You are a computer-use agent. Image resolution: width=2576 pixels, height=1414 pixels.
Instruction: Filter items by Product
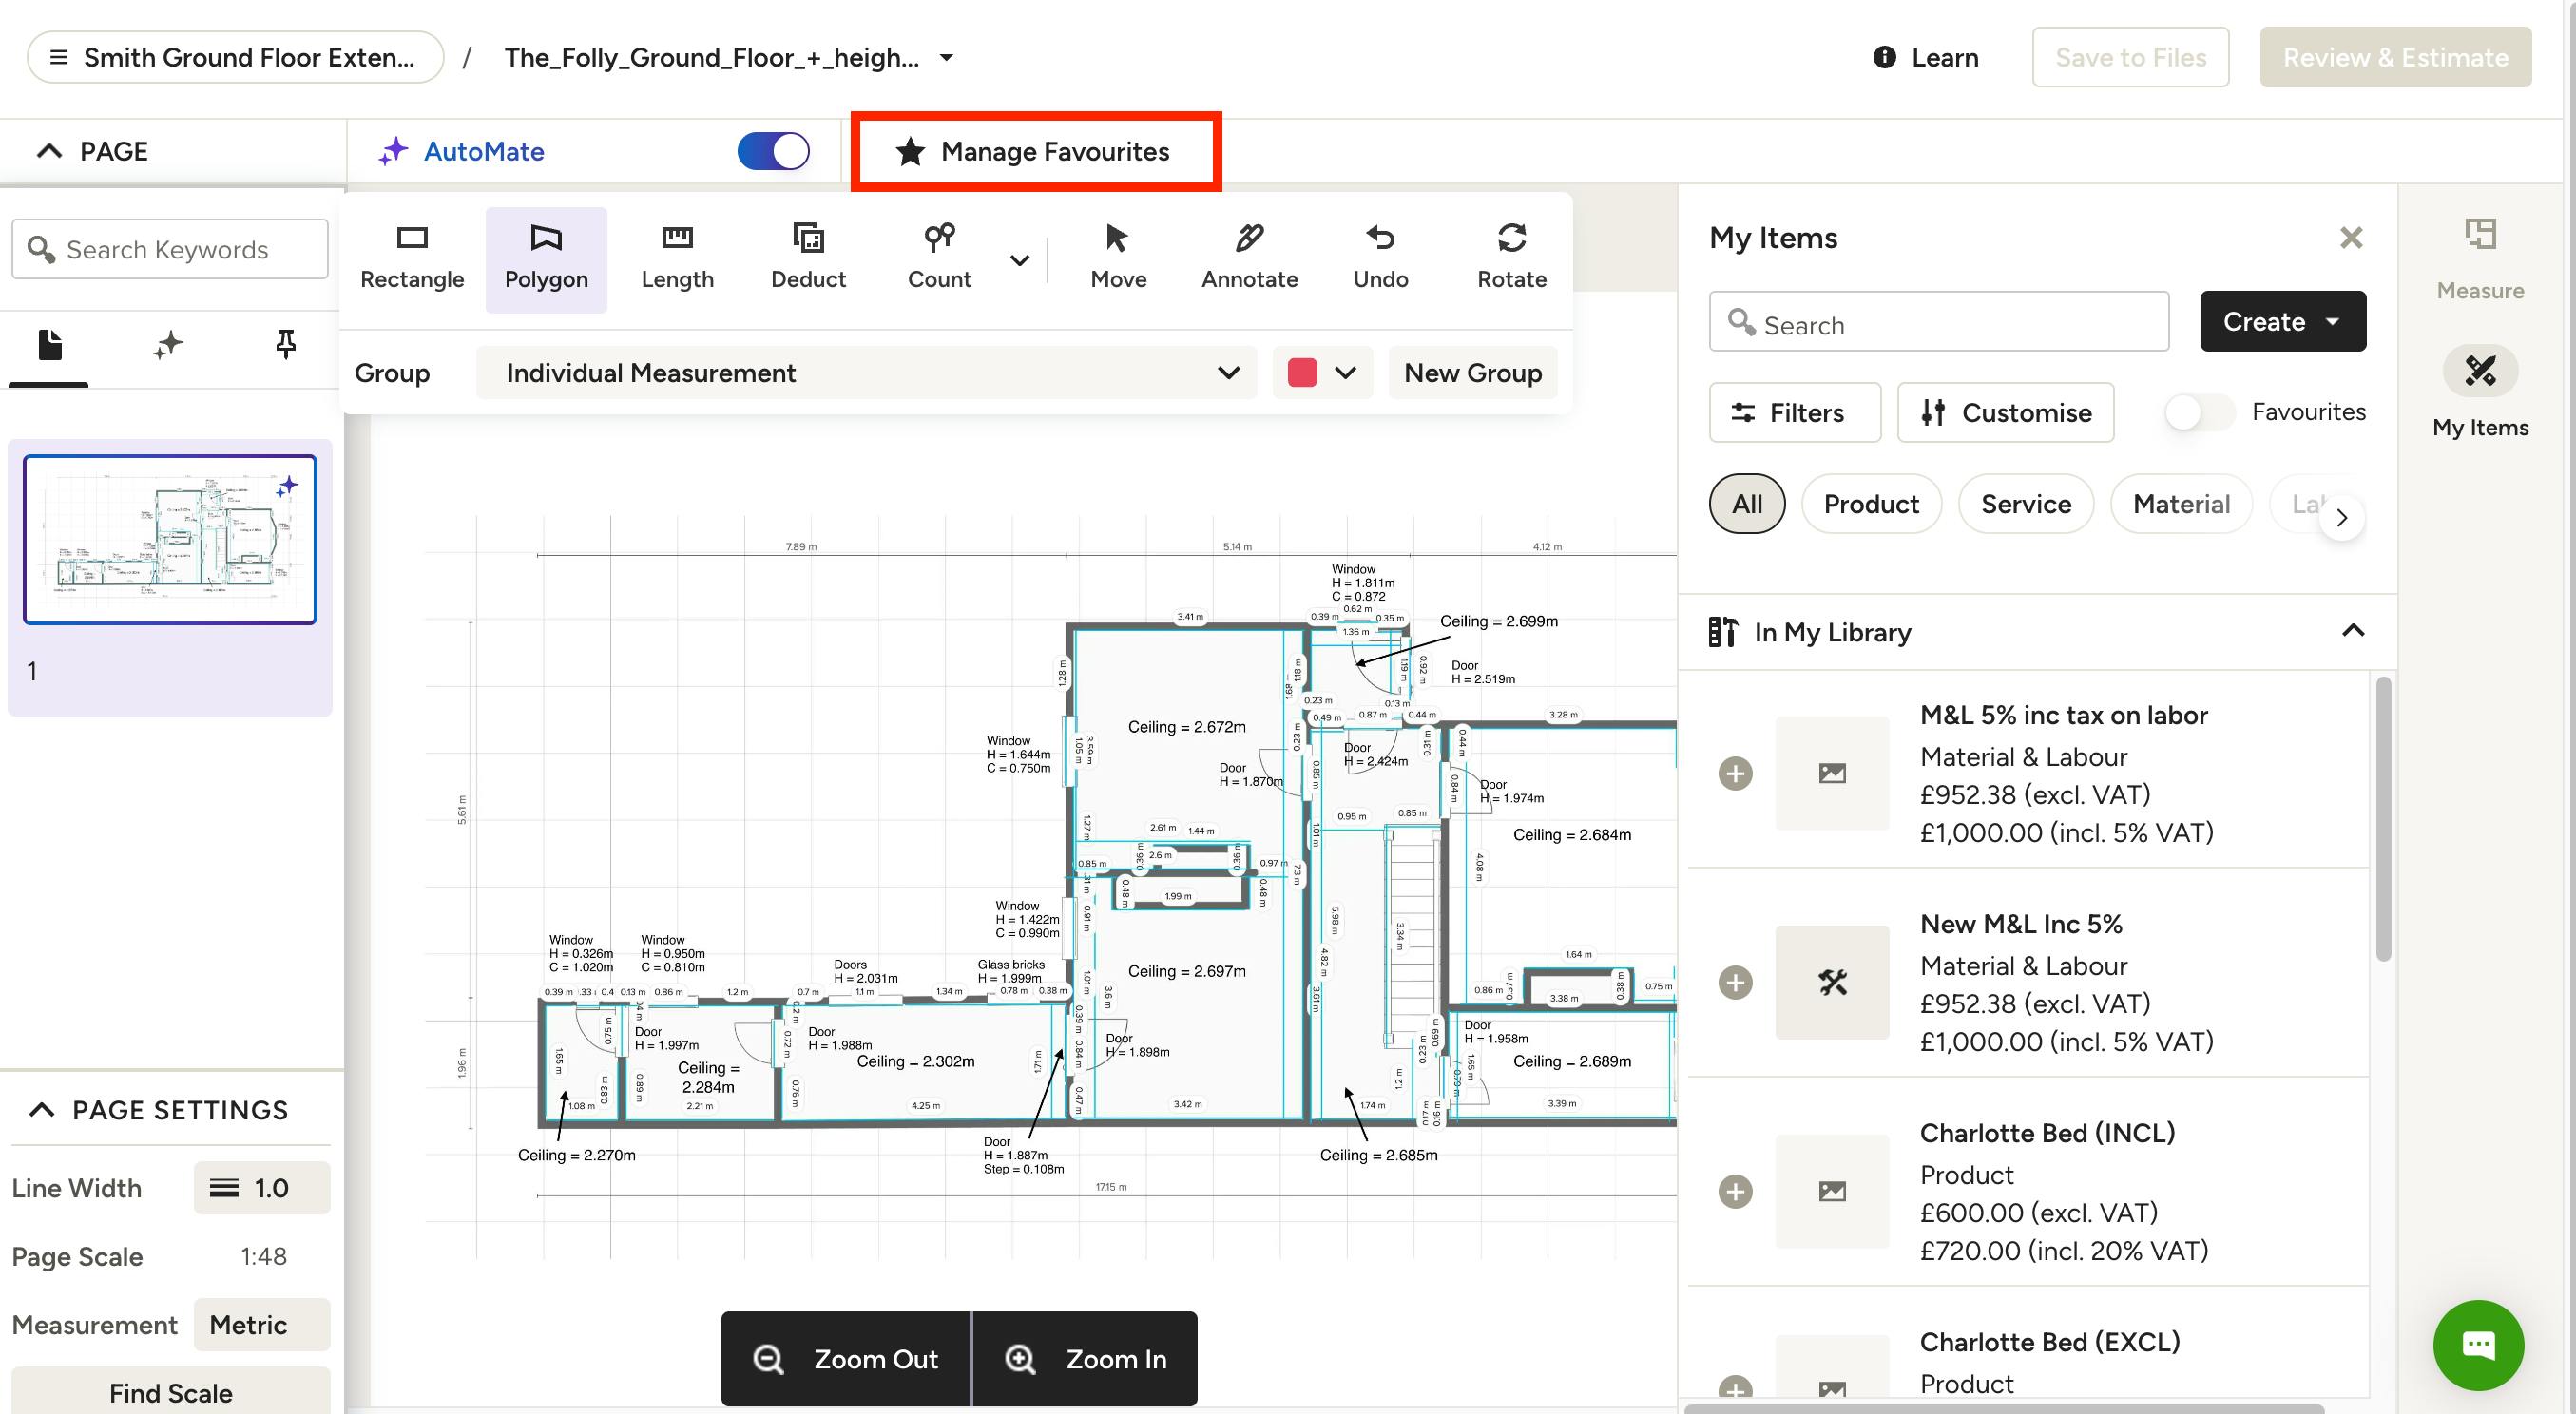pos(1871,504)
